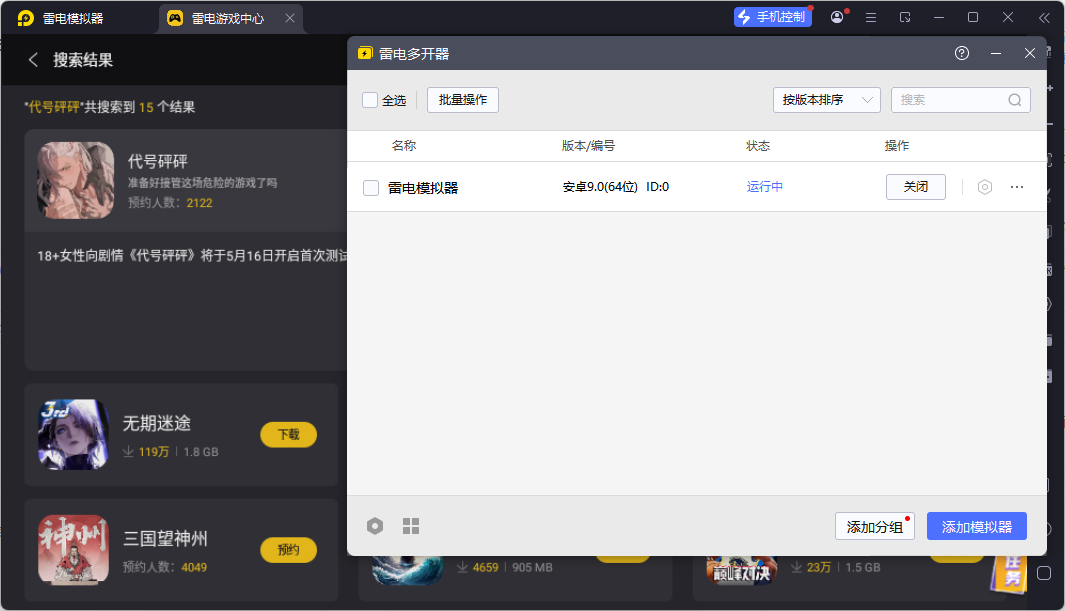The height and width of the screenshot is (611, 1065).
Task: Open the help icon in 雷电多开器
Action: [x=962, y=53]
